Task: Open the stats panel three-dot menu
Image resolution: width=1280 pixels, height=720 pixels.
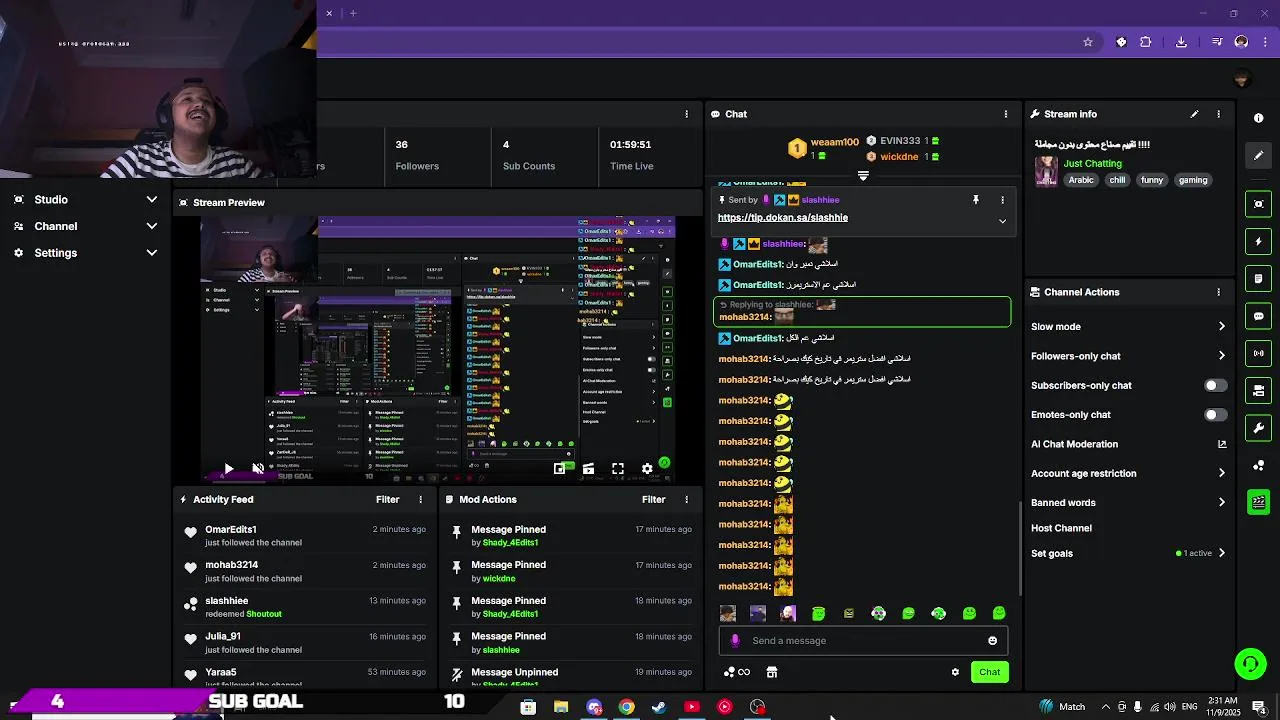Action: click(x=686, y=114)
